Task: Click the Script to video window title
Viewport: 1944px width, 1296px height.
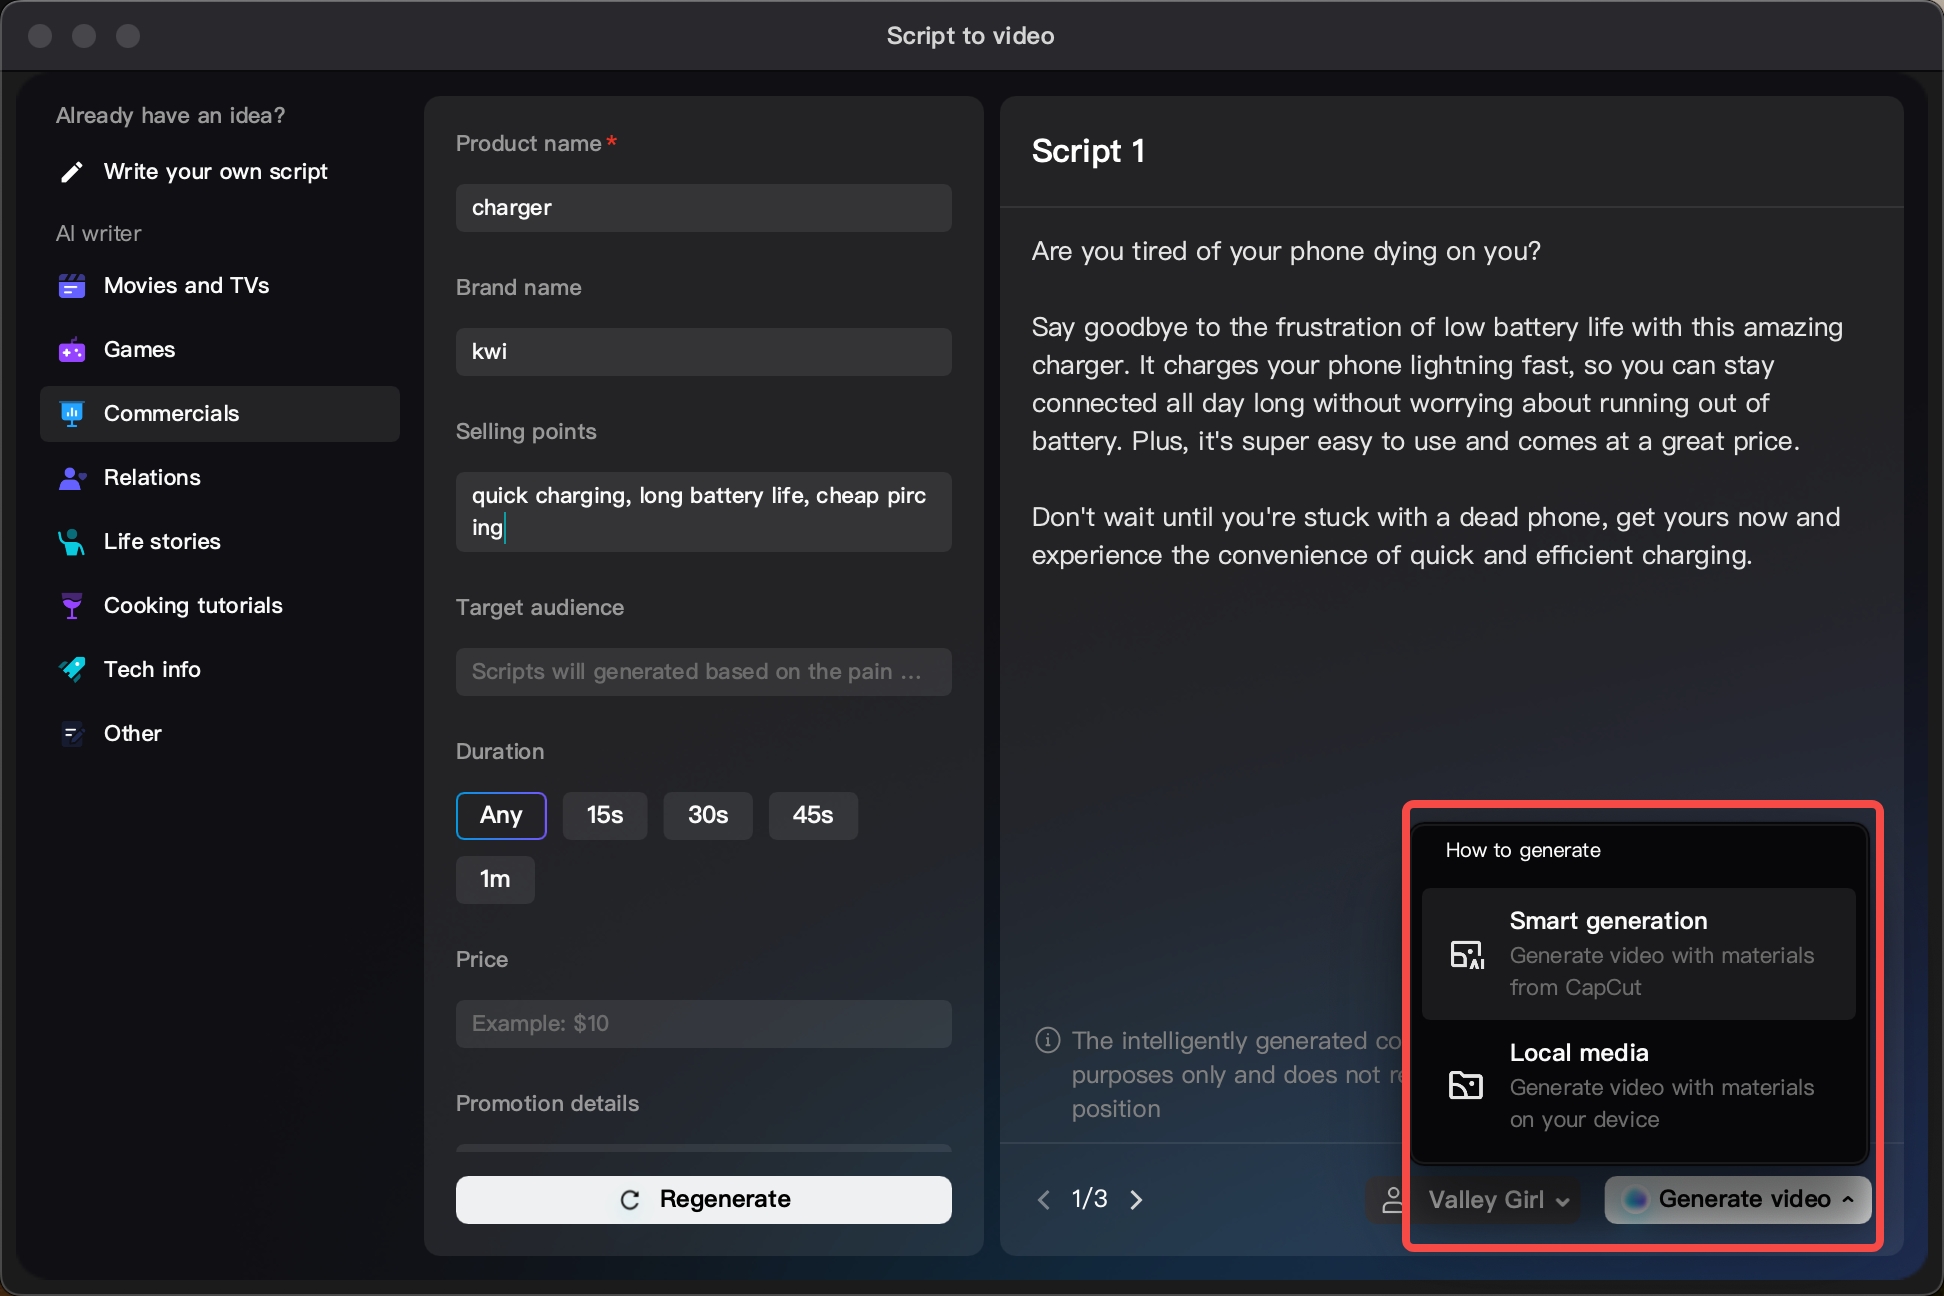Action: pyautogui.click(x=970, y=36)
